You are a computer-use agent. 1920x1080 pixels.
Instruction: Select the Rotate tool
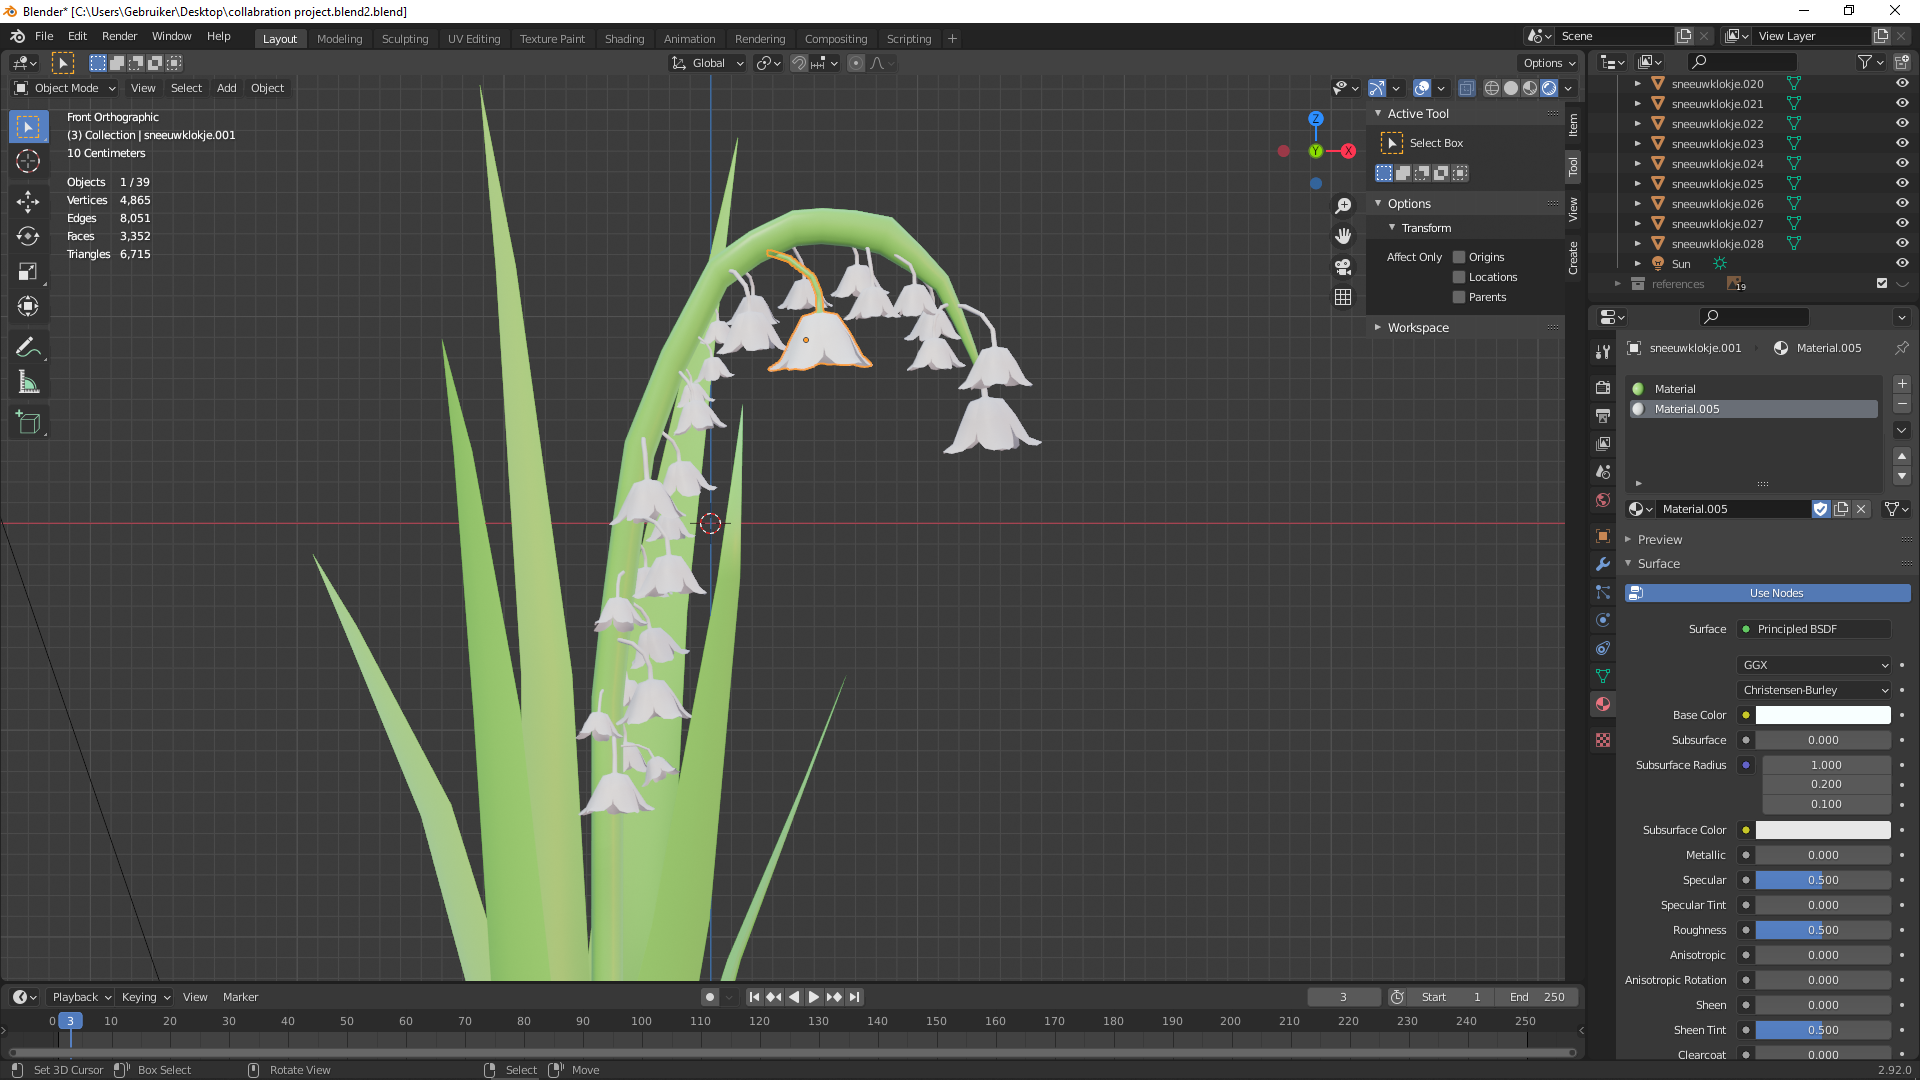(28, 237)
